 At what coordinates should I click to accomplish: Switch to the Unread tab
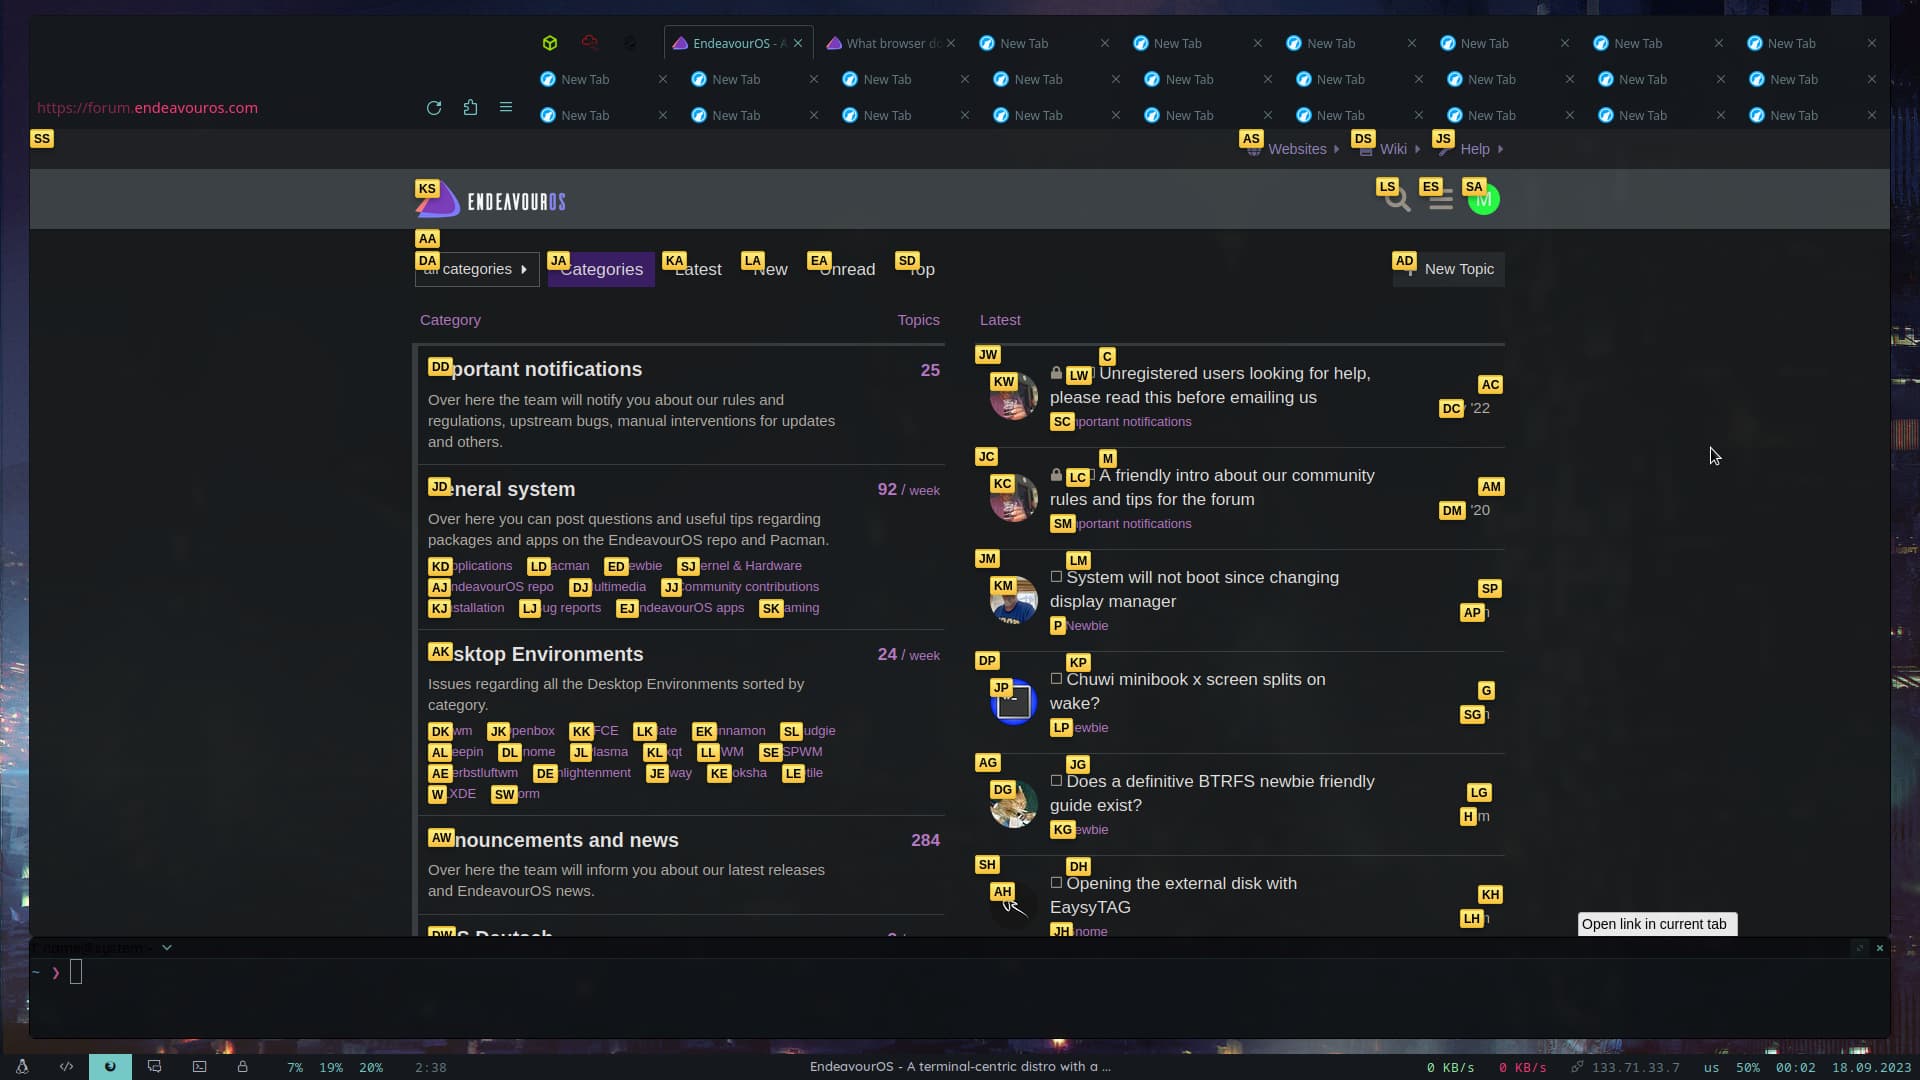click(847, 269)
